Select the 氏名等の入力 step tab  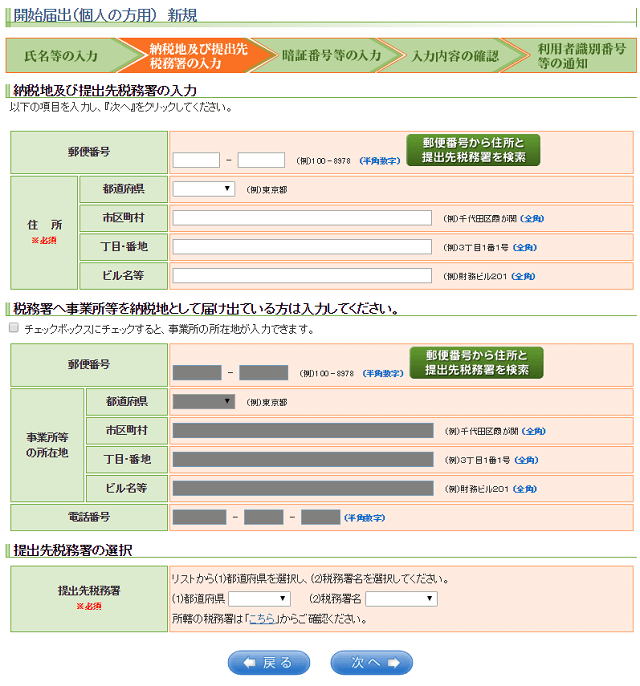(x=61, y=56)
